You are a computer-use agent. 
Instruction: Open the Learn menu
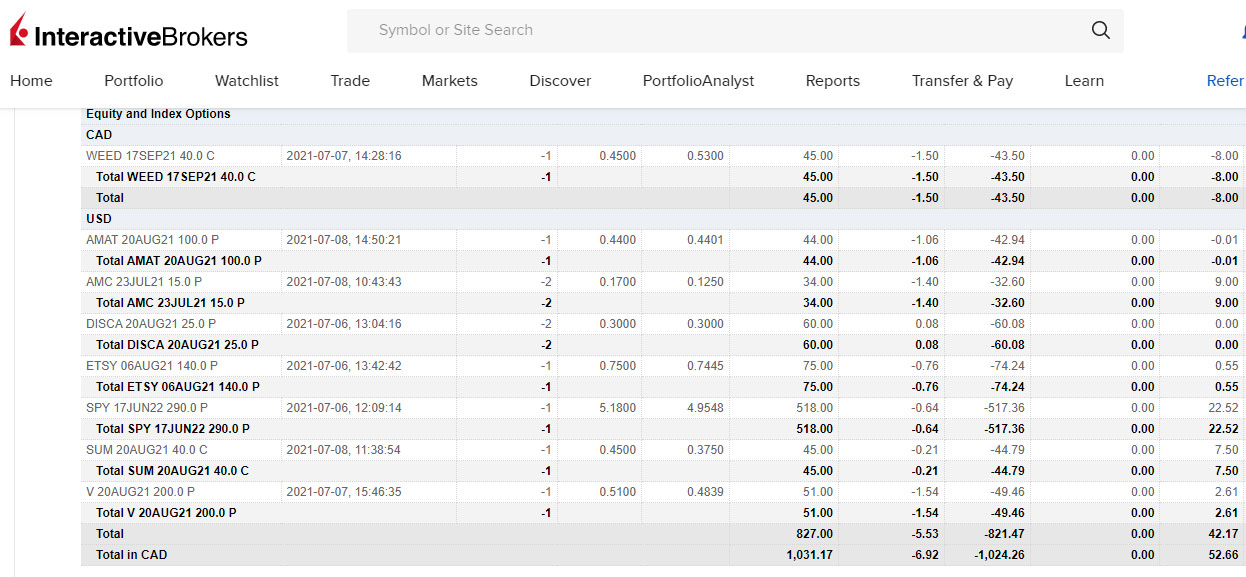coord(1084,81)
